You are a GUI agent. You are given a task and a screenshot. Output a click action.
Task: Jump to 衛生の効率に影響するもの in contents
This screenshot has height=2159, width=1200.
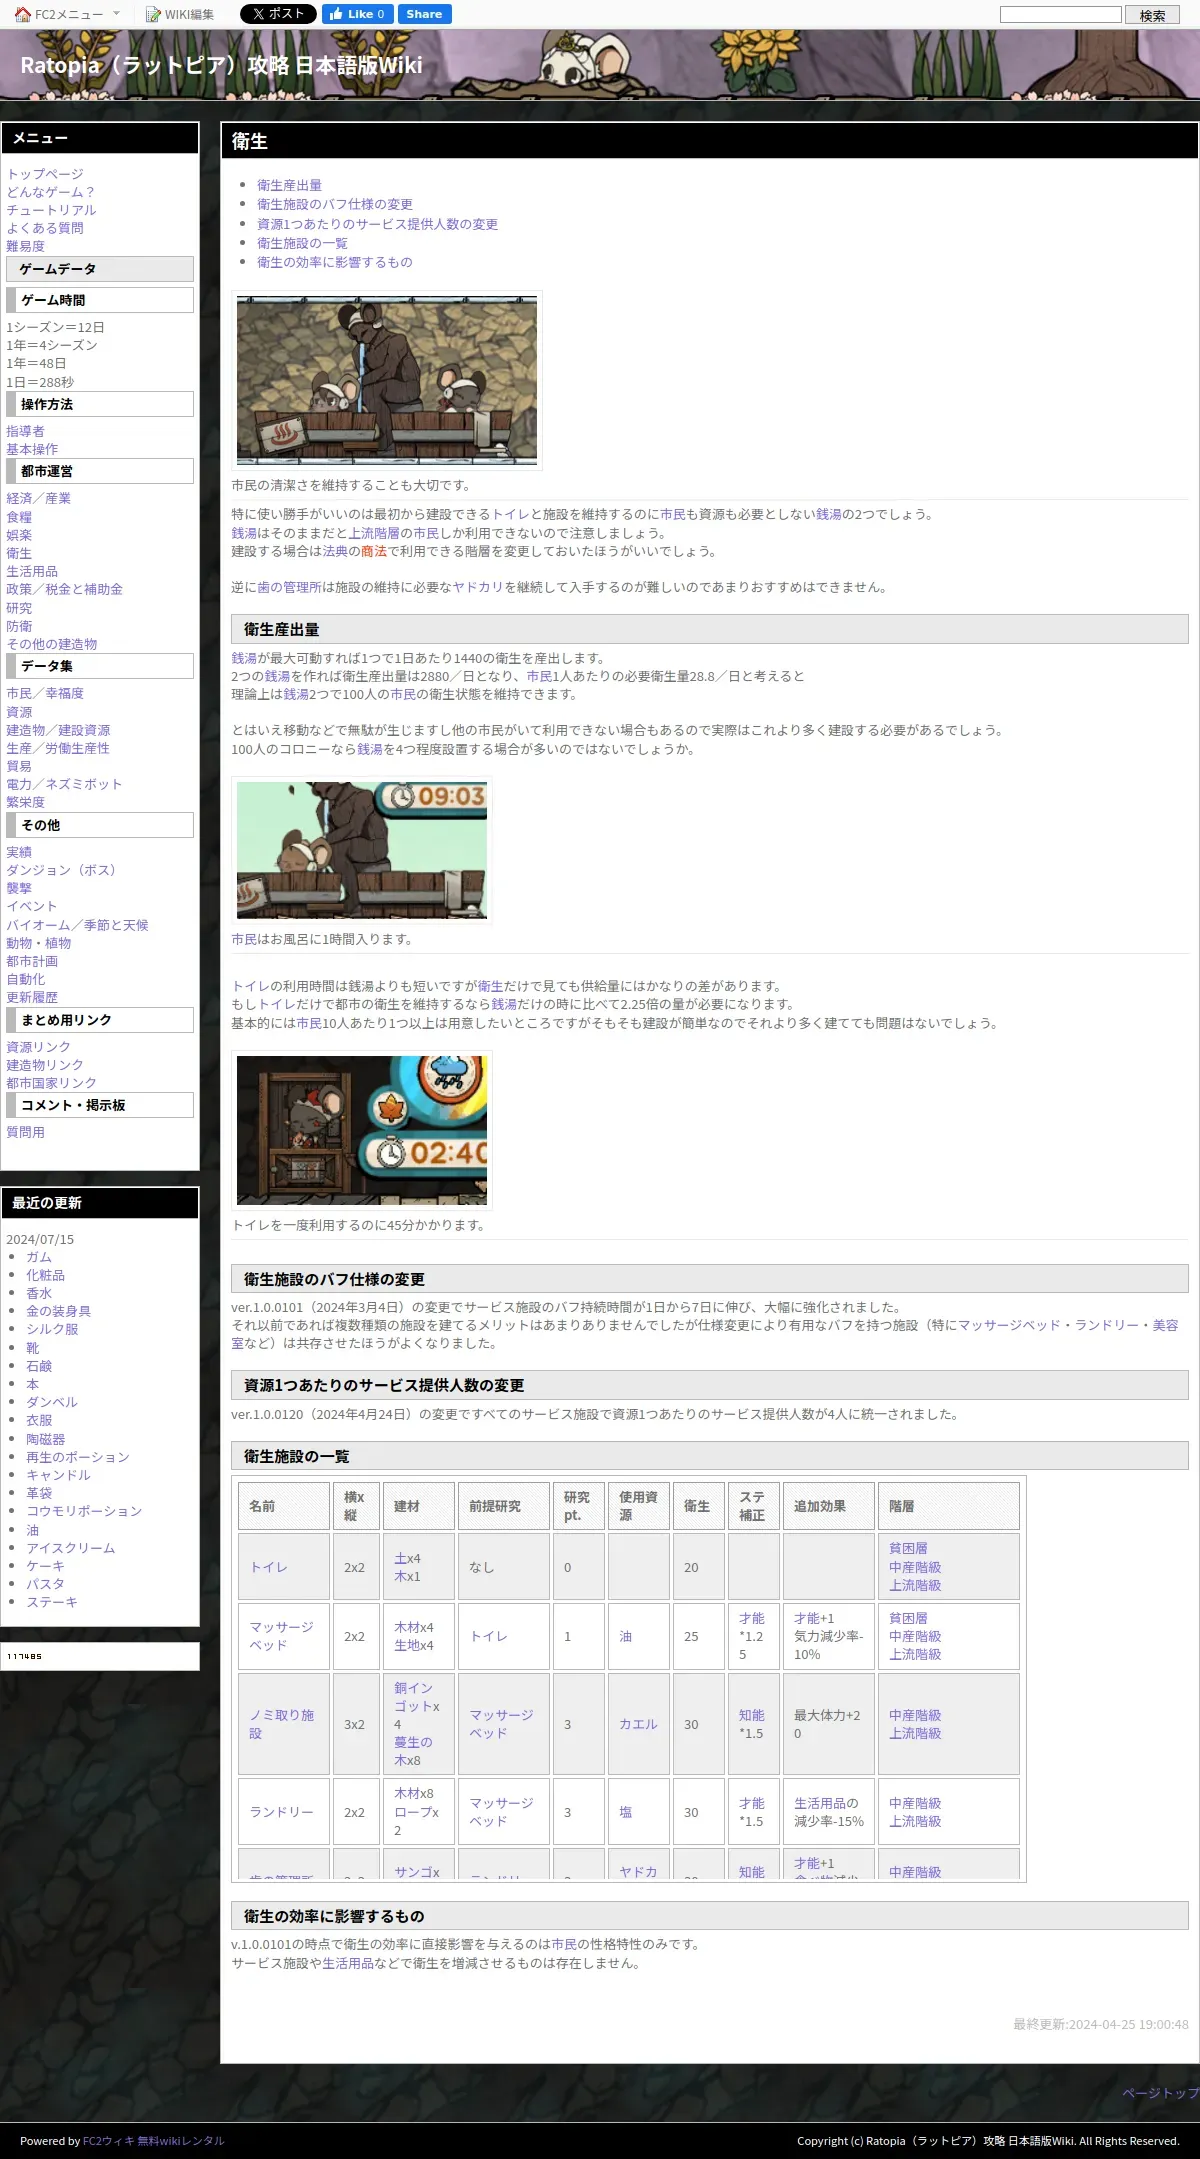click(x=334, y=262)
